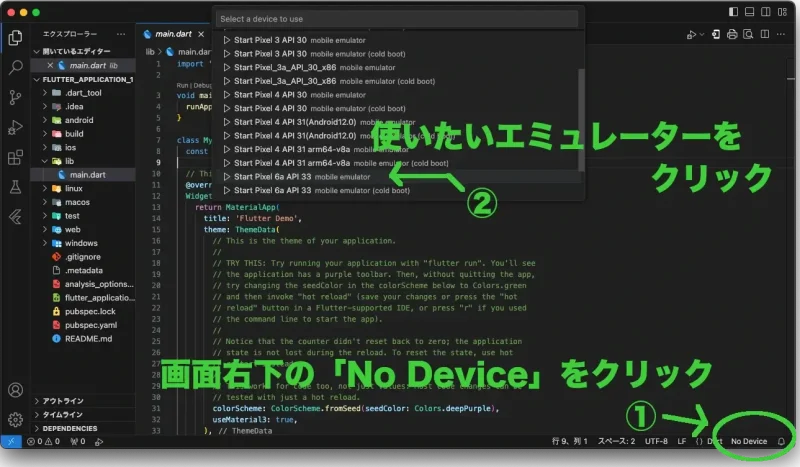Screen dimensions: 800x467
Task: Expand the .dart_tool folder
Action: [x=83, y=93]
